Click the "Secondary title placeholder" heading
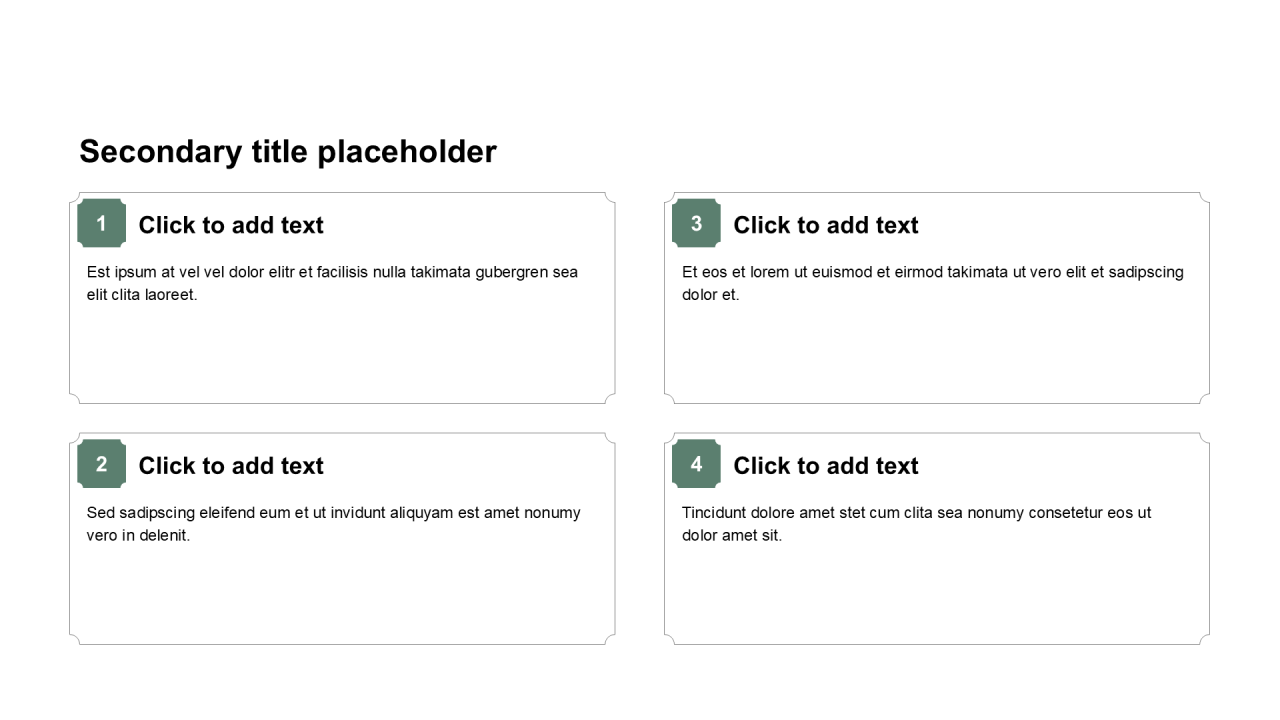 click(x=287, y=151)
